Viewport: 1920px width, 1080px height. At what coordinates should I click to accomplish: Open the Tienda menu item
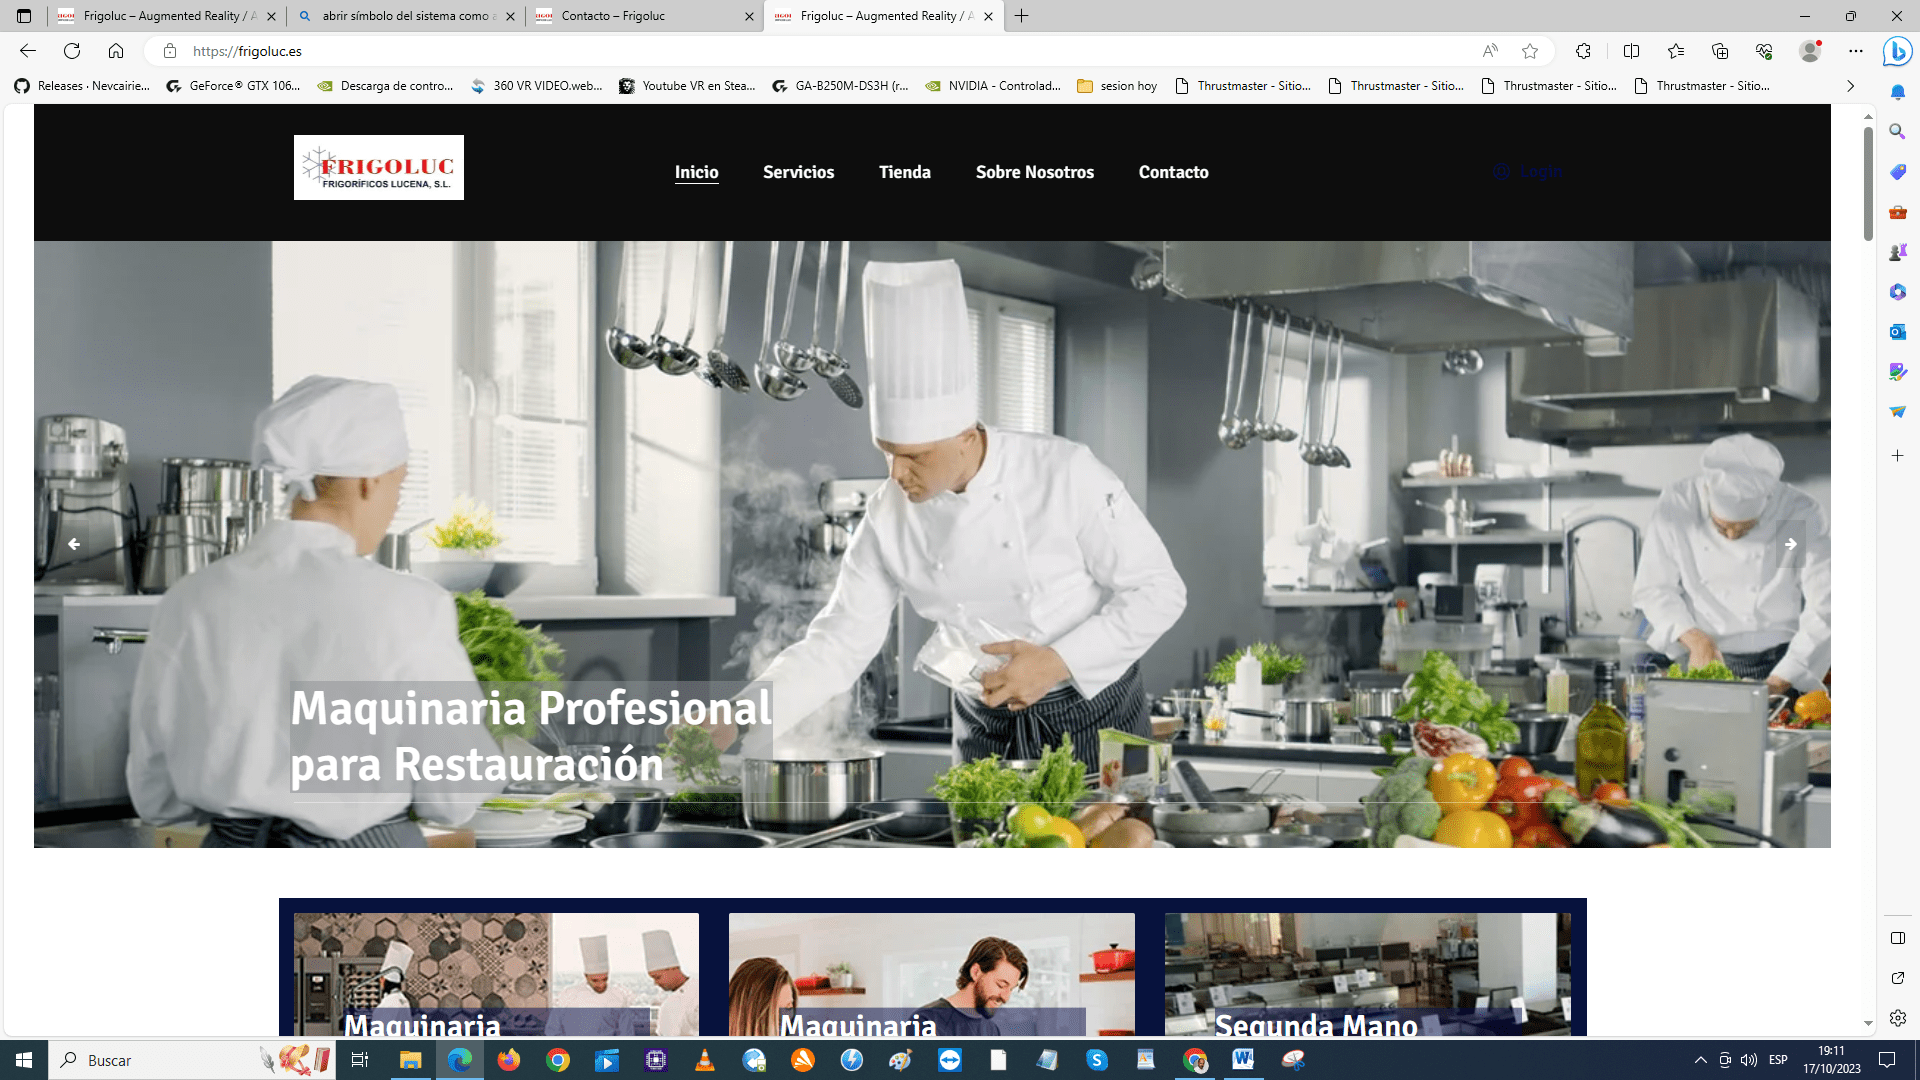(x=904, y=172)
